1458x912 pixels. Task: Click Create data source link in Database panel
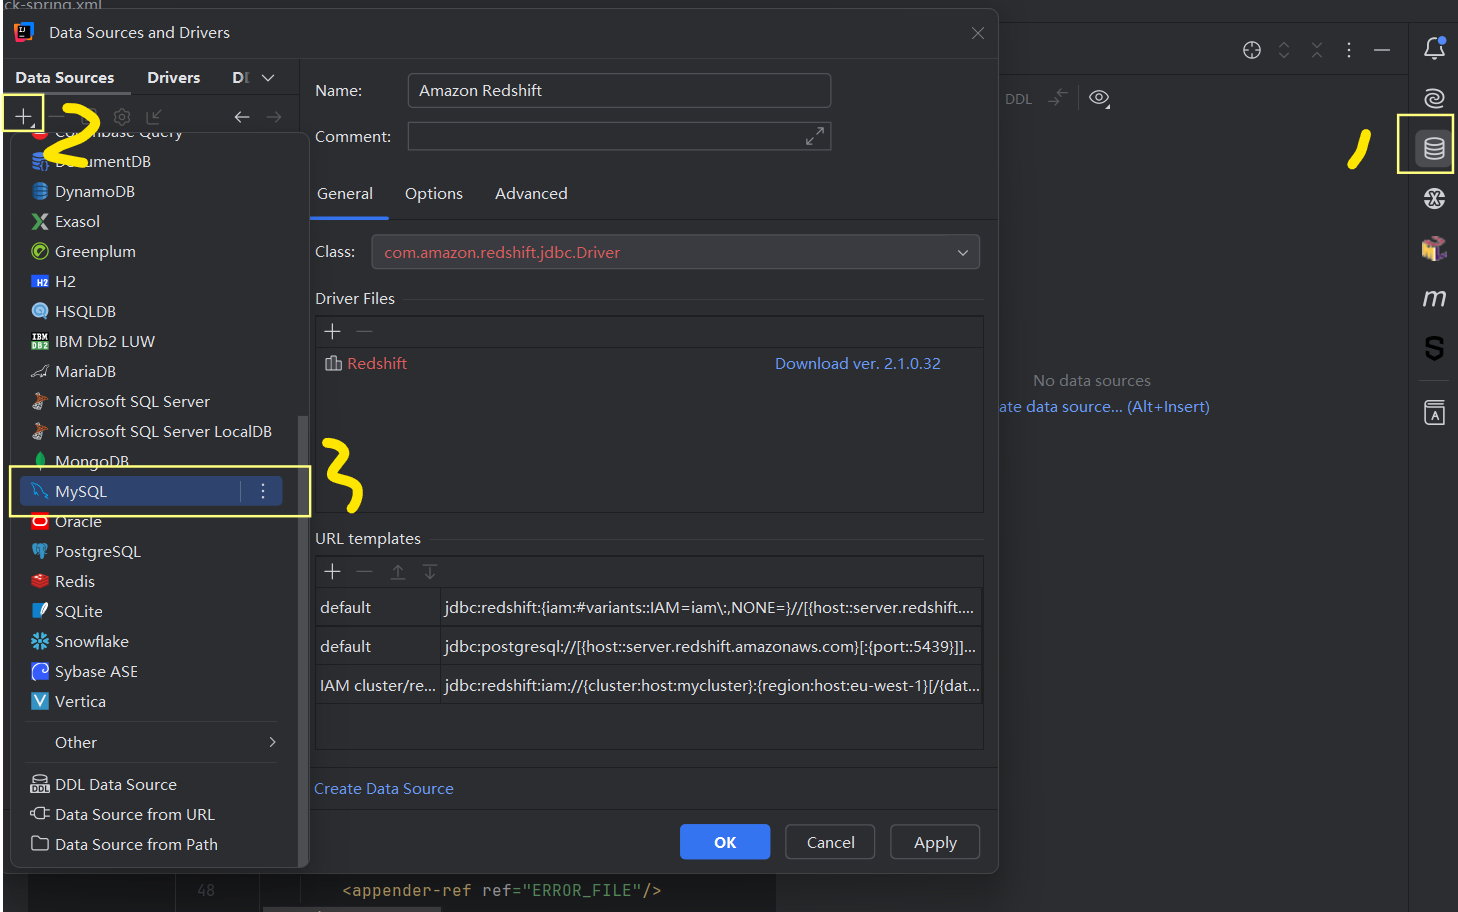coord(1104,406)
